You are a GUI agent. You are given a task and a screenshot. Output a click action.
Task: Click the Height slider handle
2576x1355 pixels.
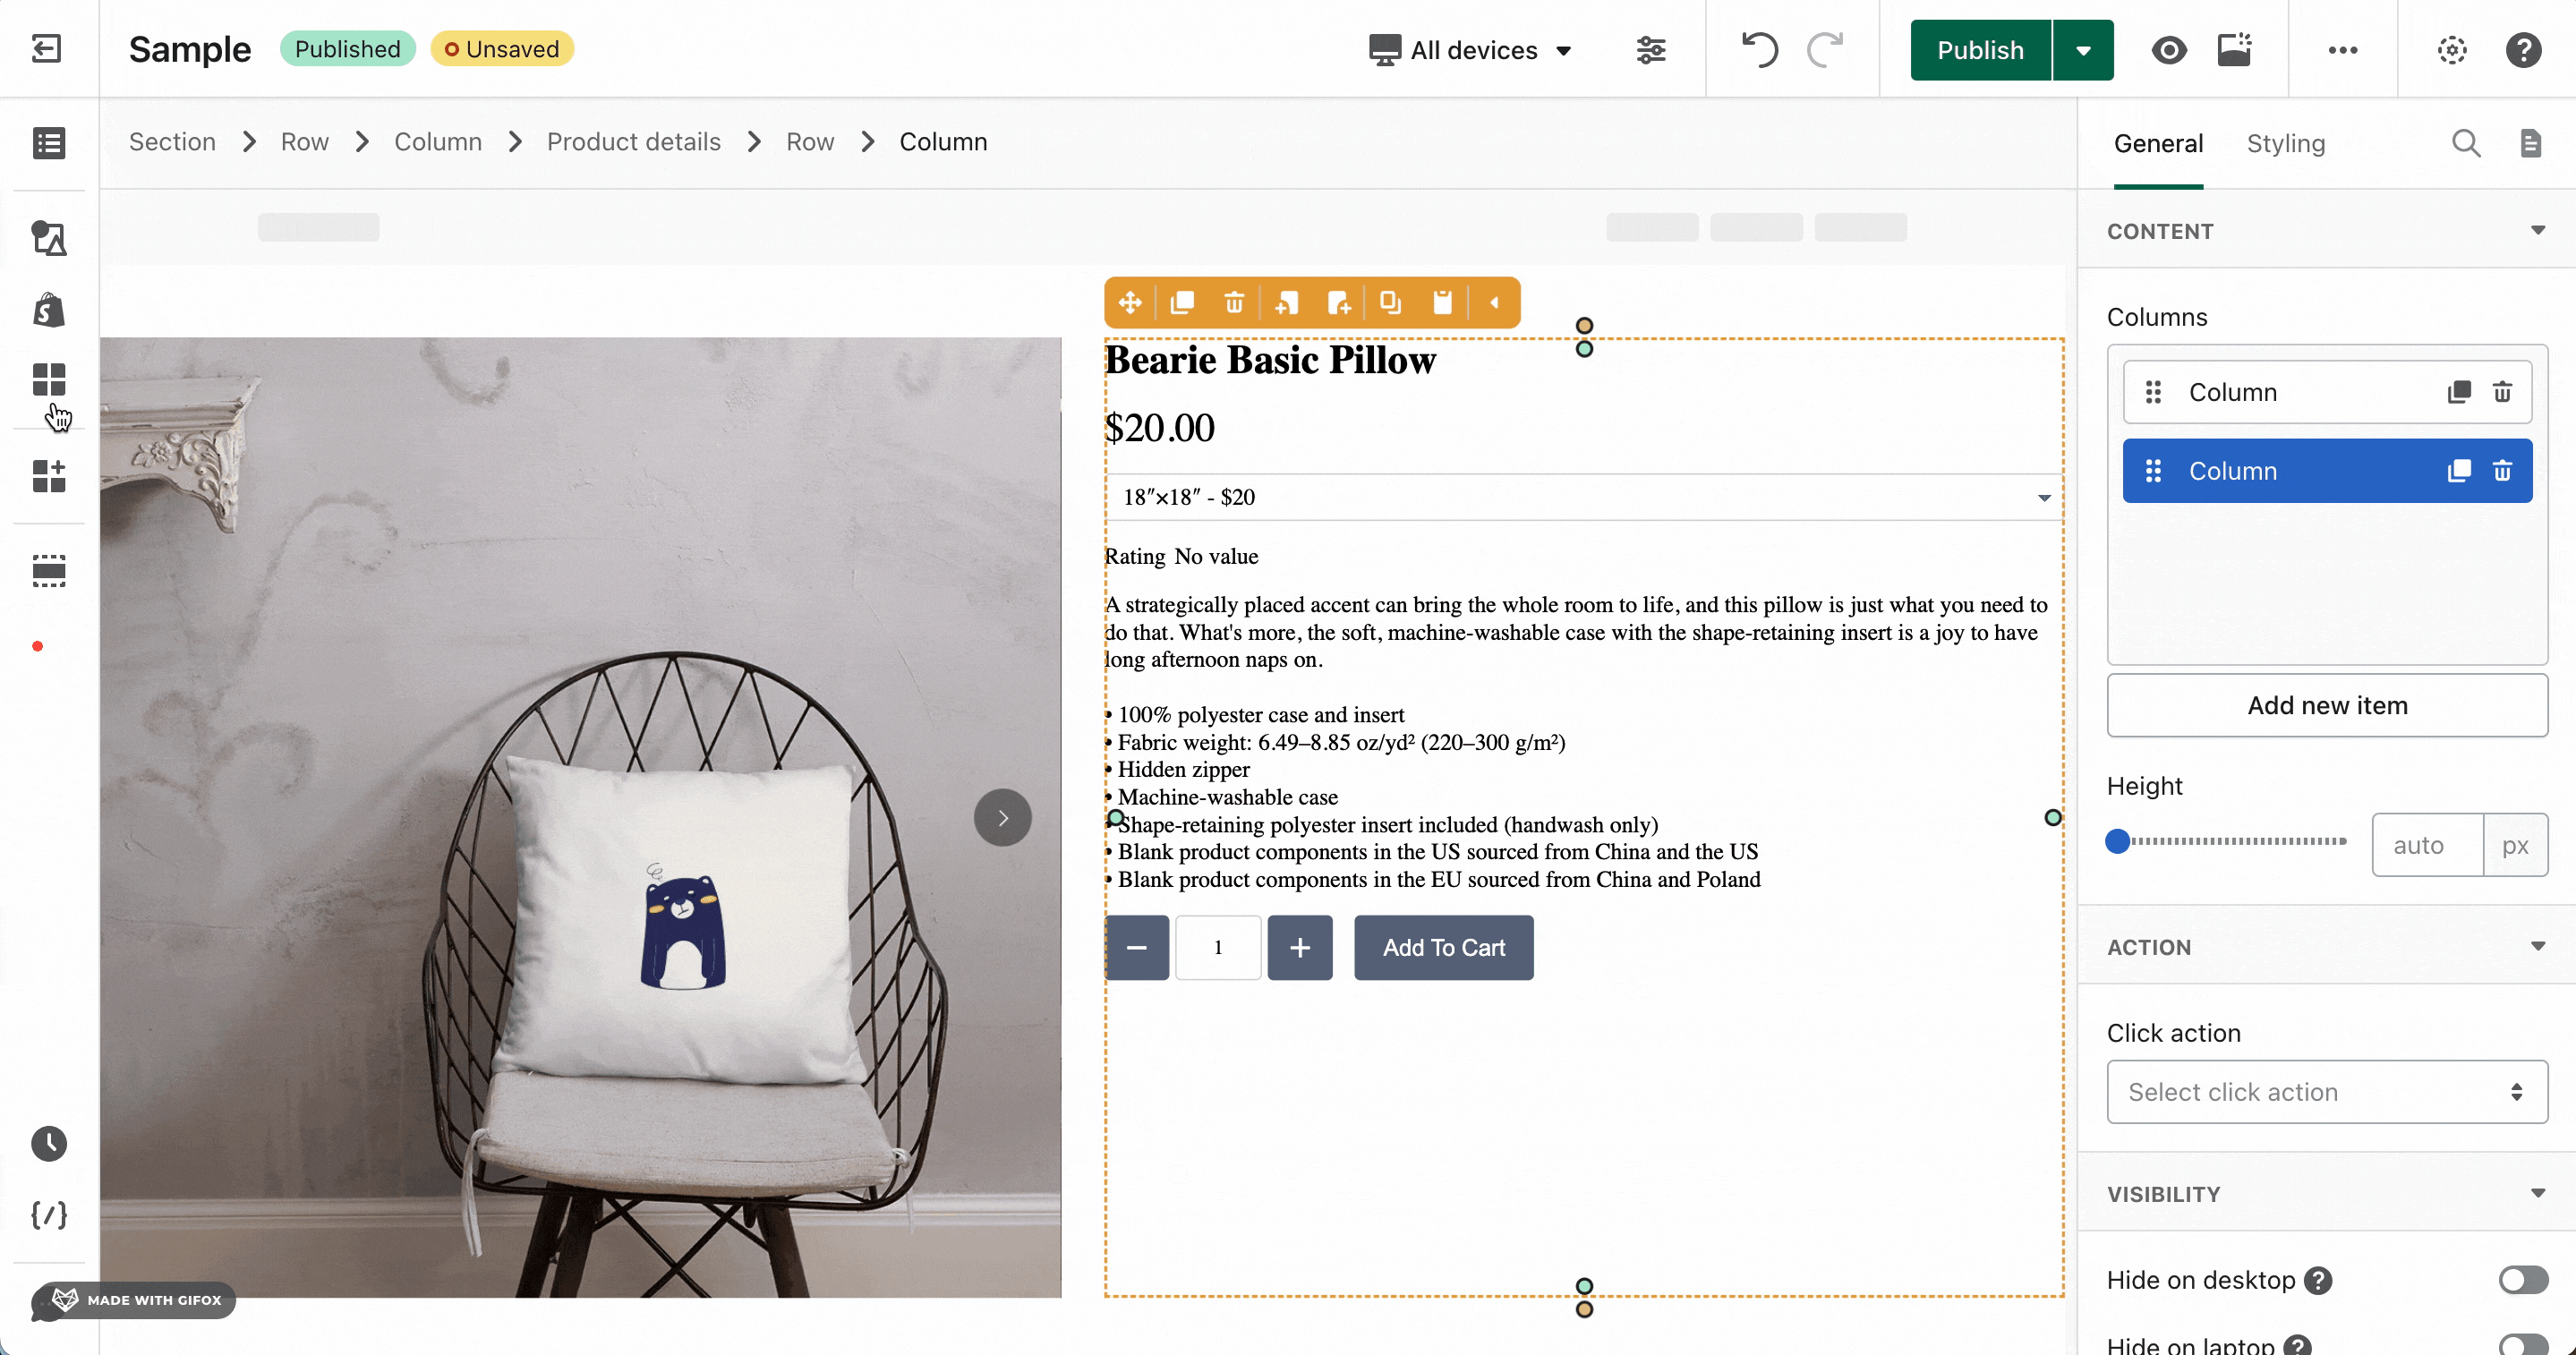[2117, 842]
